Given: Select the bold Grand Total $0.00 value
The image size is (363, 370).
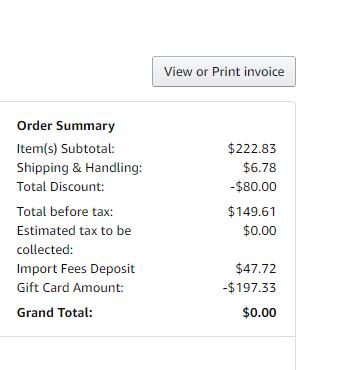Looking at the screenshot, I should (x=259, y=313).
